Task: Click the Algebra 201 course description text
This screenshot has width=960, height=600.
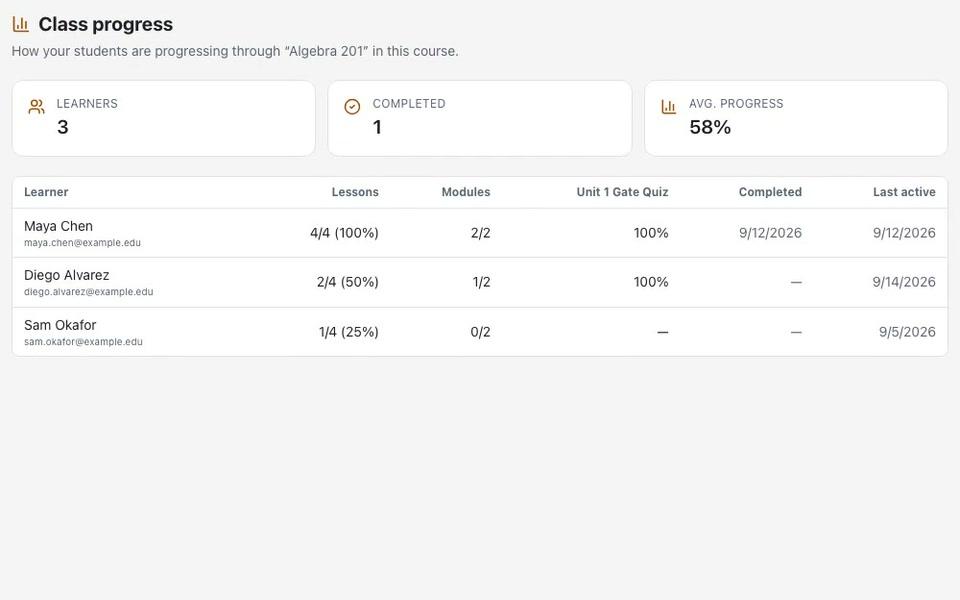Action: [x=235, y=51]
